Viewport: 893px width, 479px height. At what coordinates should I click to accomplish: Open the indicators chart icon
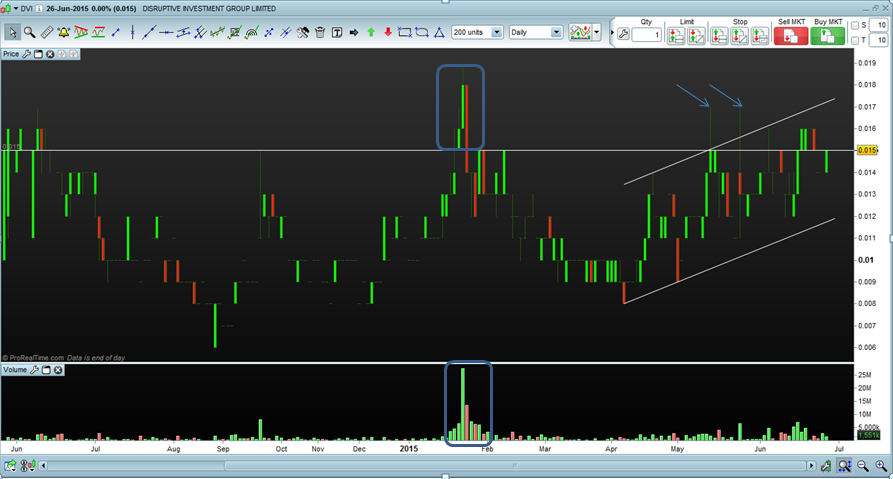(x=580, y=32)
